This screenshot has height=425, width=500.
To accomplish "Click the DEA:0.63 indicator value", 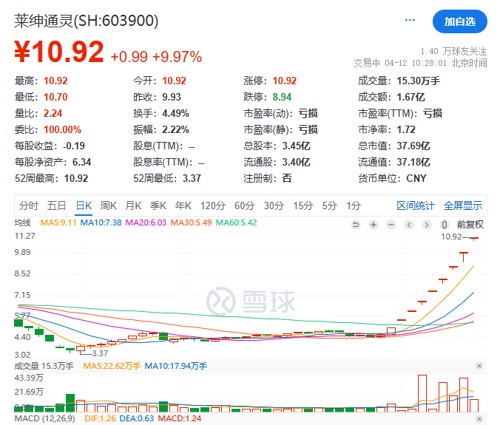I will [x=137, y=419].
